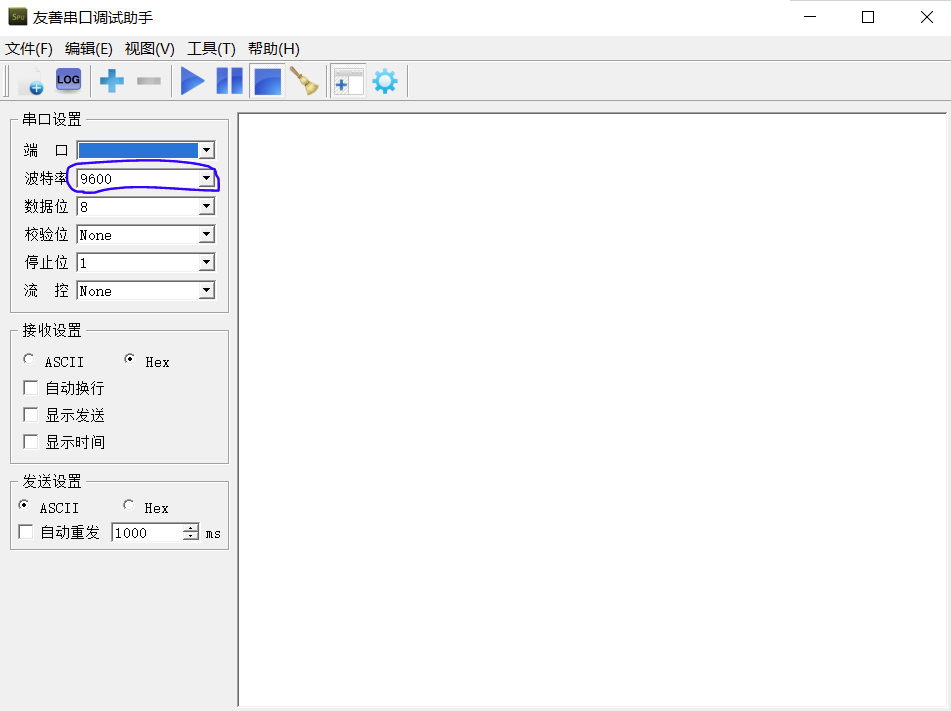The width and height of the screenshot is (951, 711).
Task: Click the new file icon in toolbar
Action: pos(31,81)
